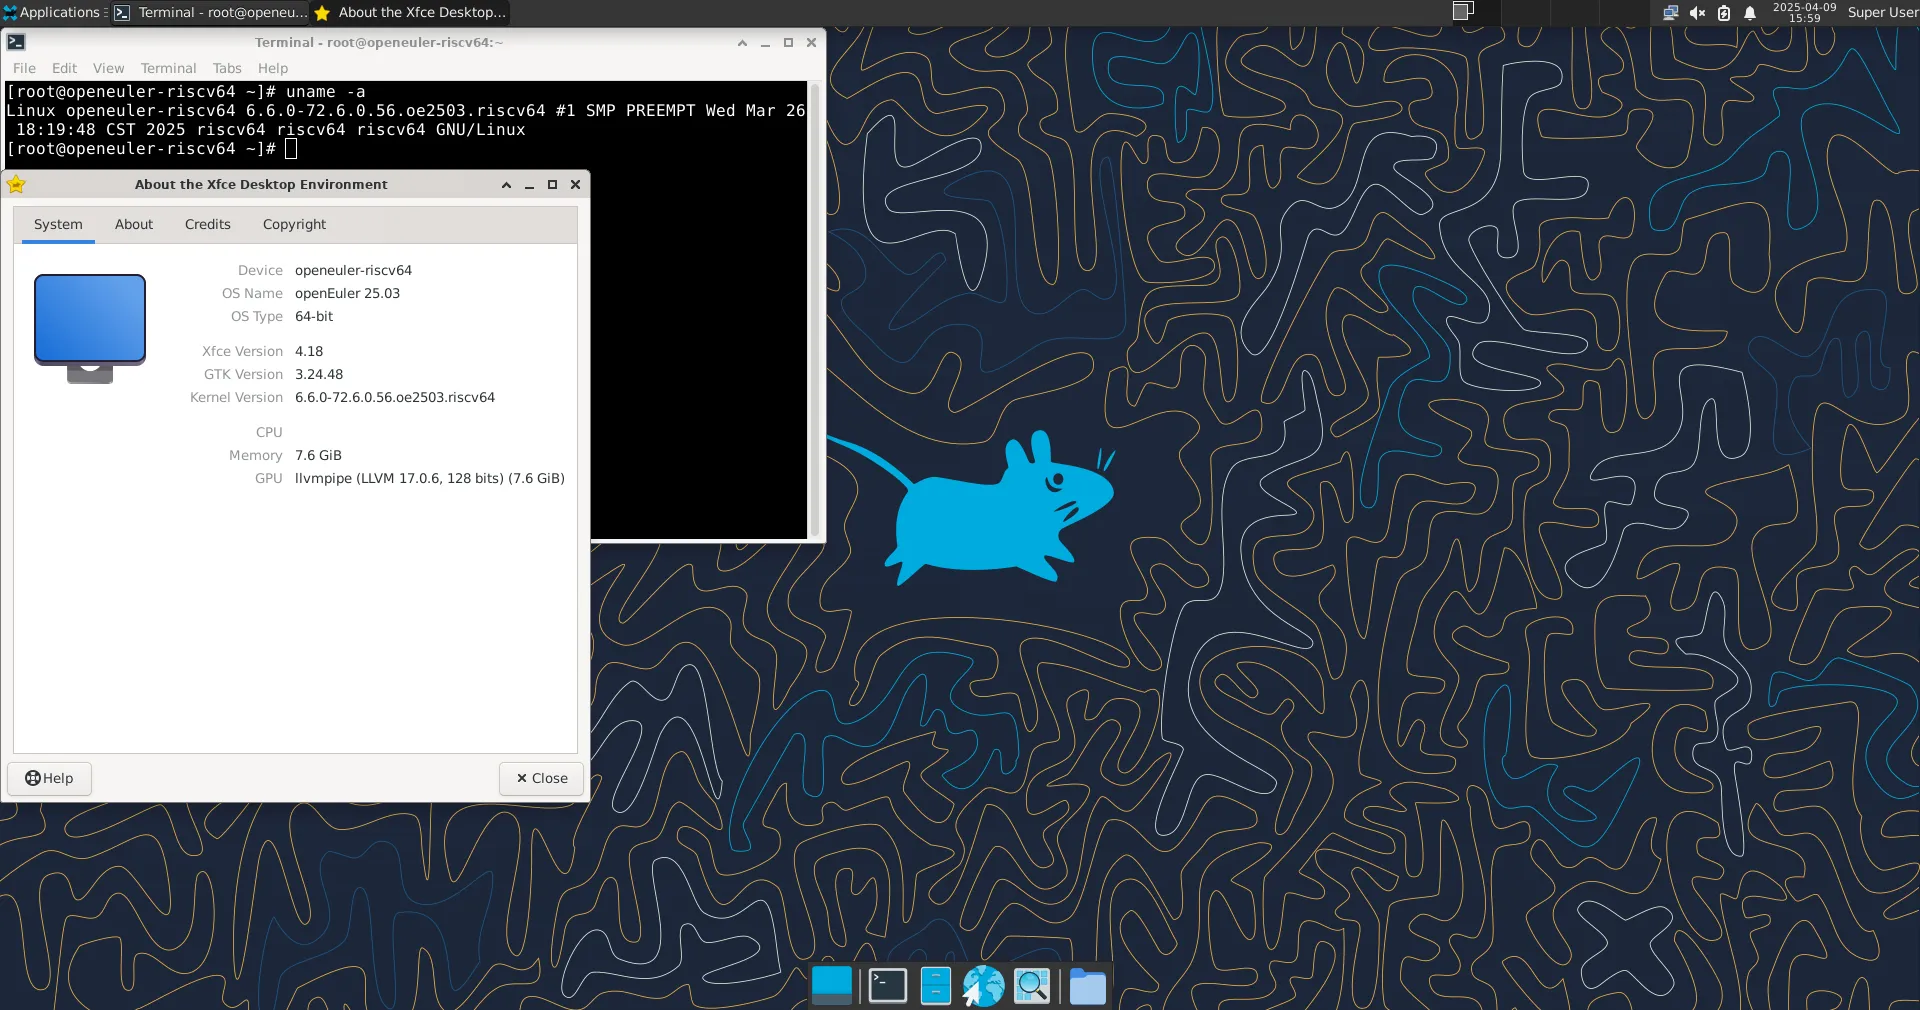Open Application Finder magnifier icon in dock
Image resolution: width=1920 pixels, height=1010 pixels.
(x=1032, y=986)
